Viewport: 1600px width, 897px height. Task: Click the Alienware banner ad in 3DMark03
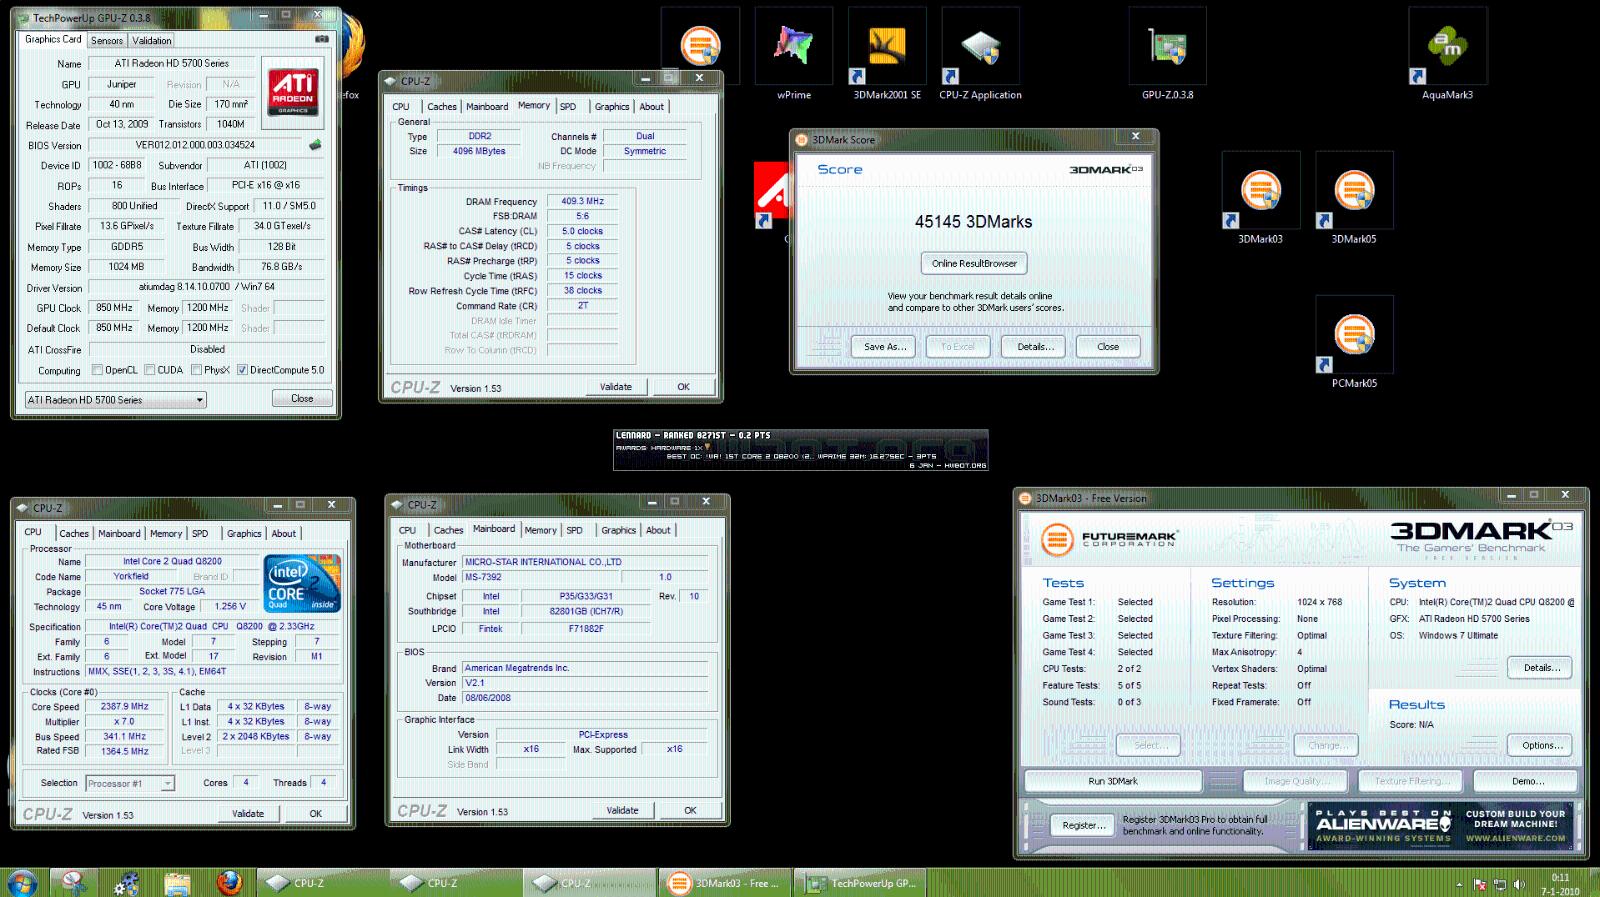coord(1441,826)
